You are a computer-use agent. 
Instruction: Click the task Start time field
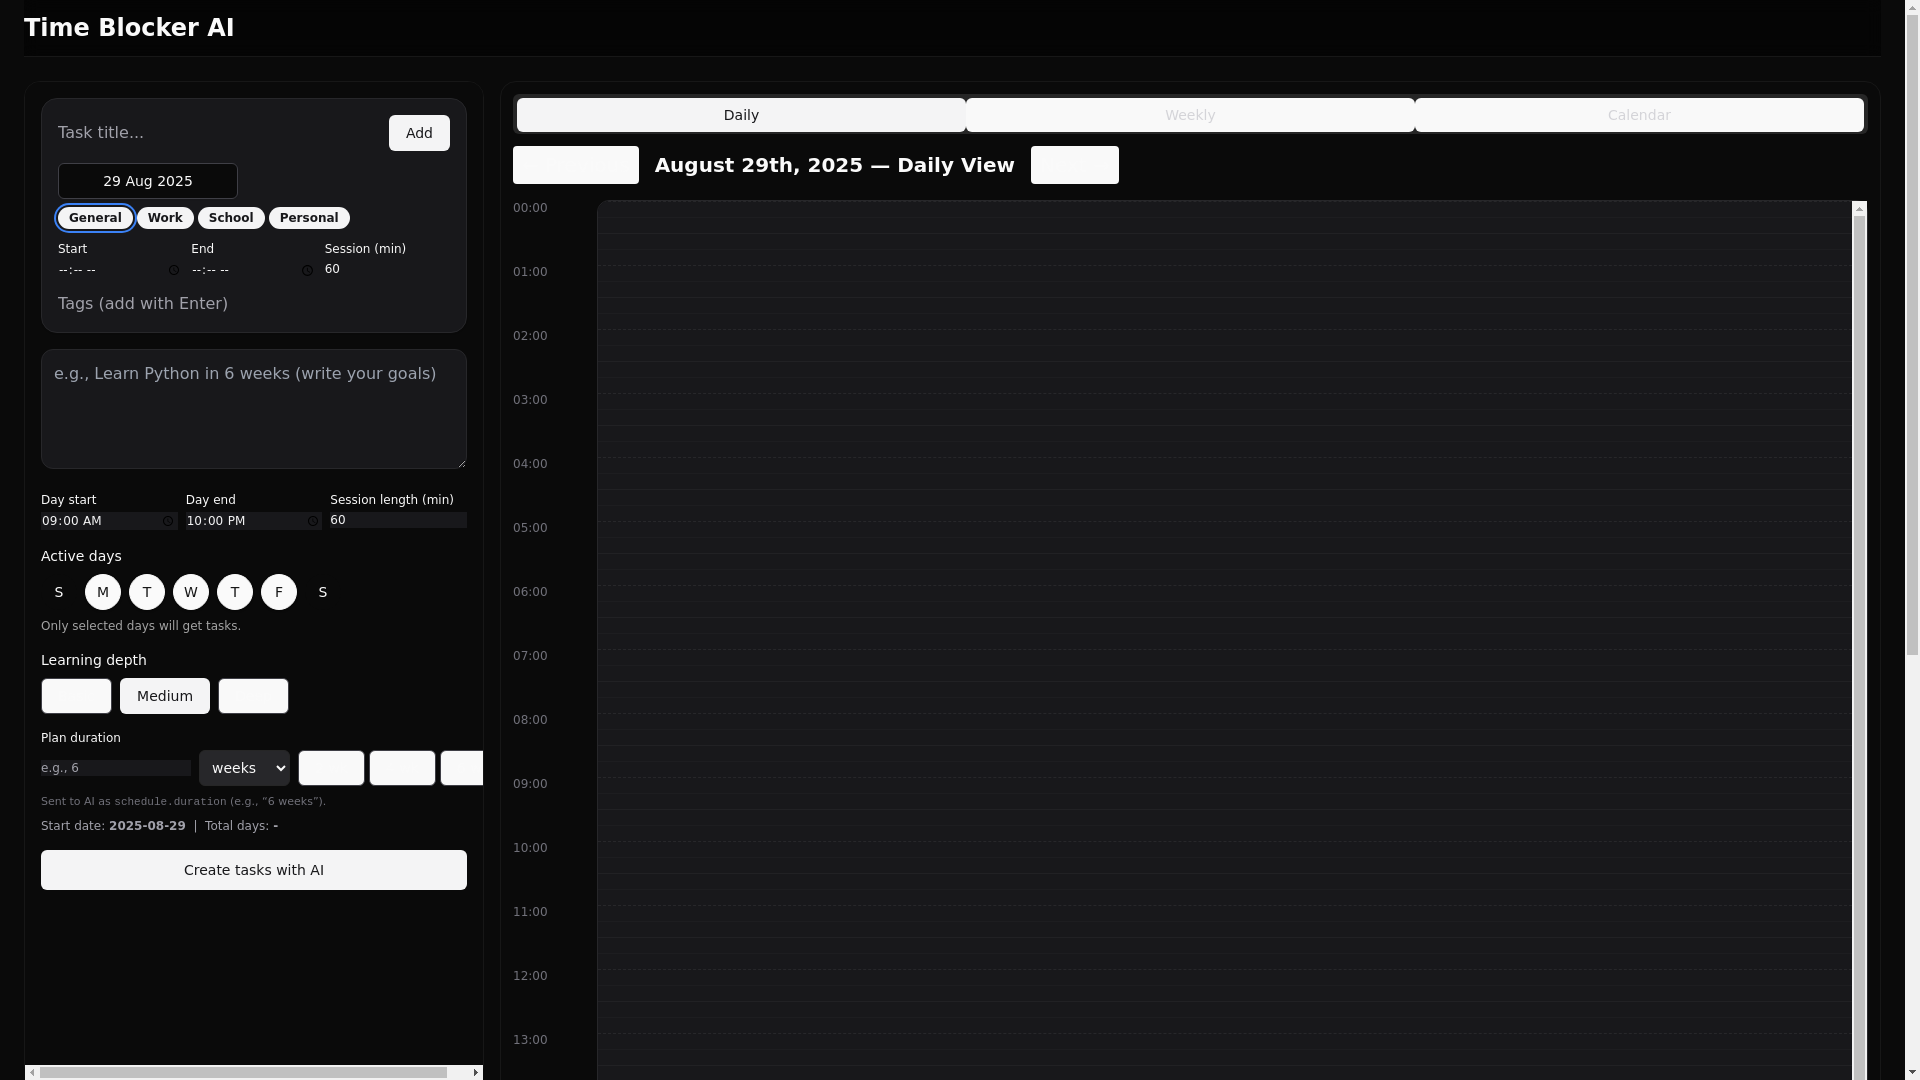pos(120,270)
